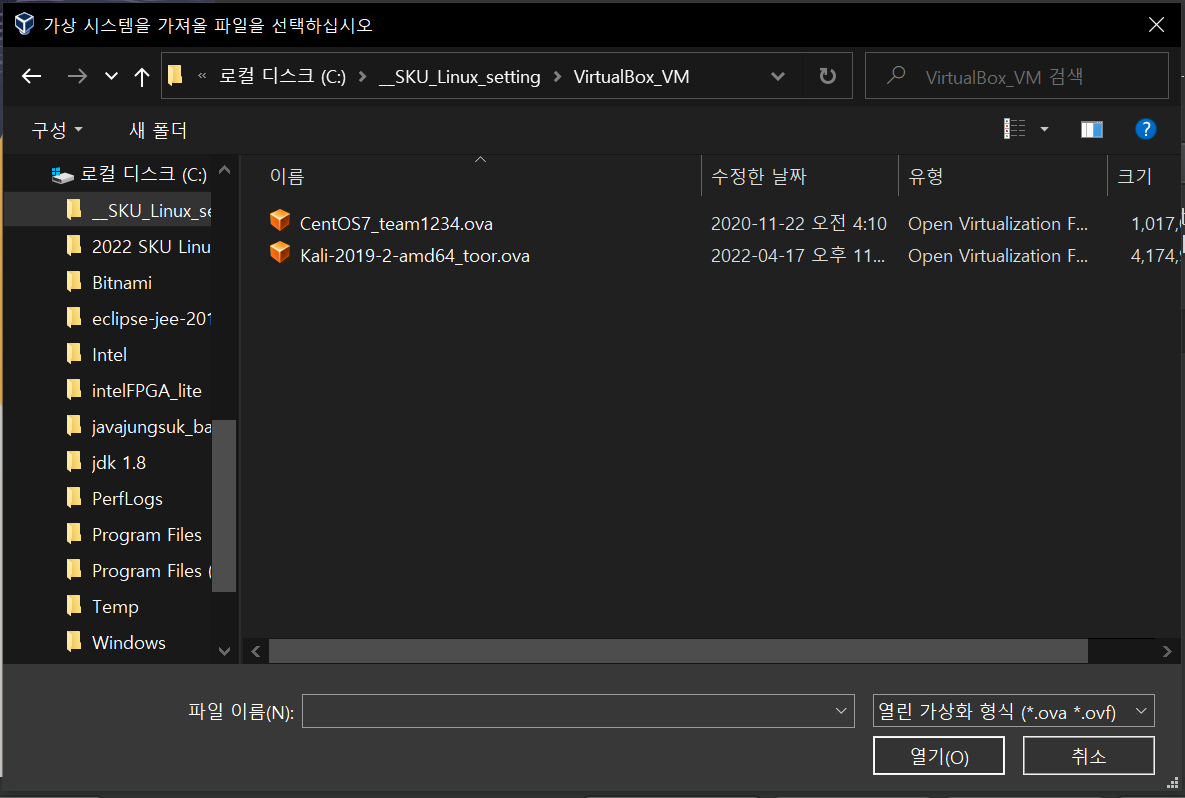The width and height of the screenshot is (1185, 798).
Task: Click the date 2020-11-22 오전 4:10
Action: 799,224
